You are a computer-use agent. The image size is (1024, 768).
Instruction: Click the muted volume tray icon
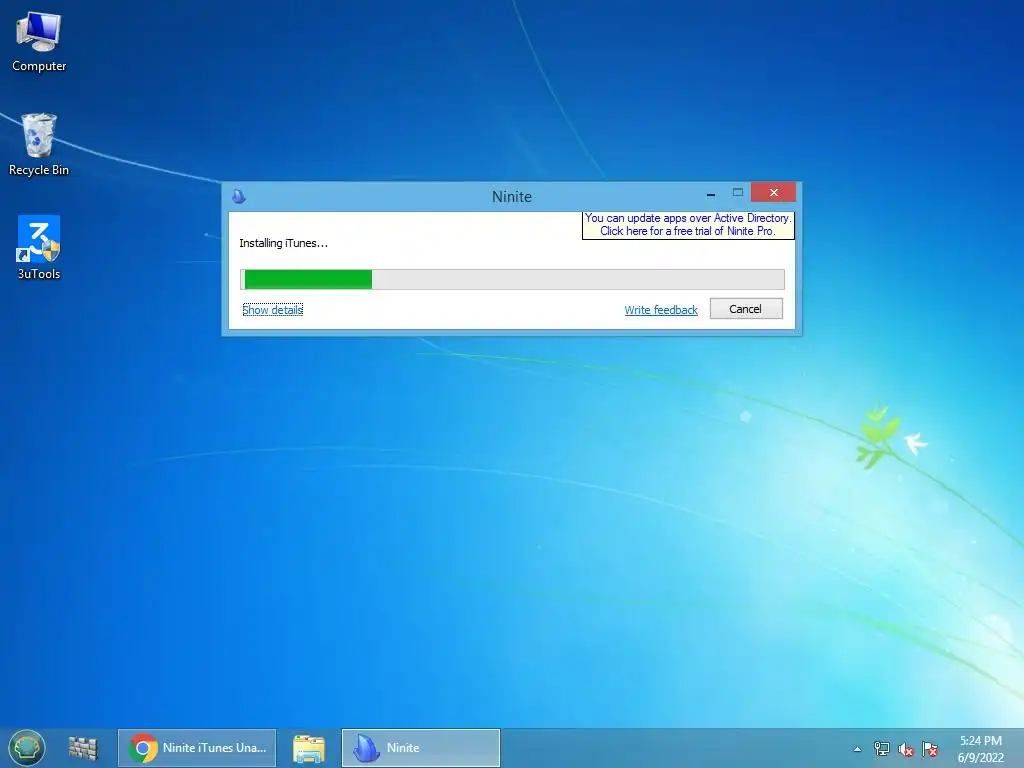[x=905, y=749]
